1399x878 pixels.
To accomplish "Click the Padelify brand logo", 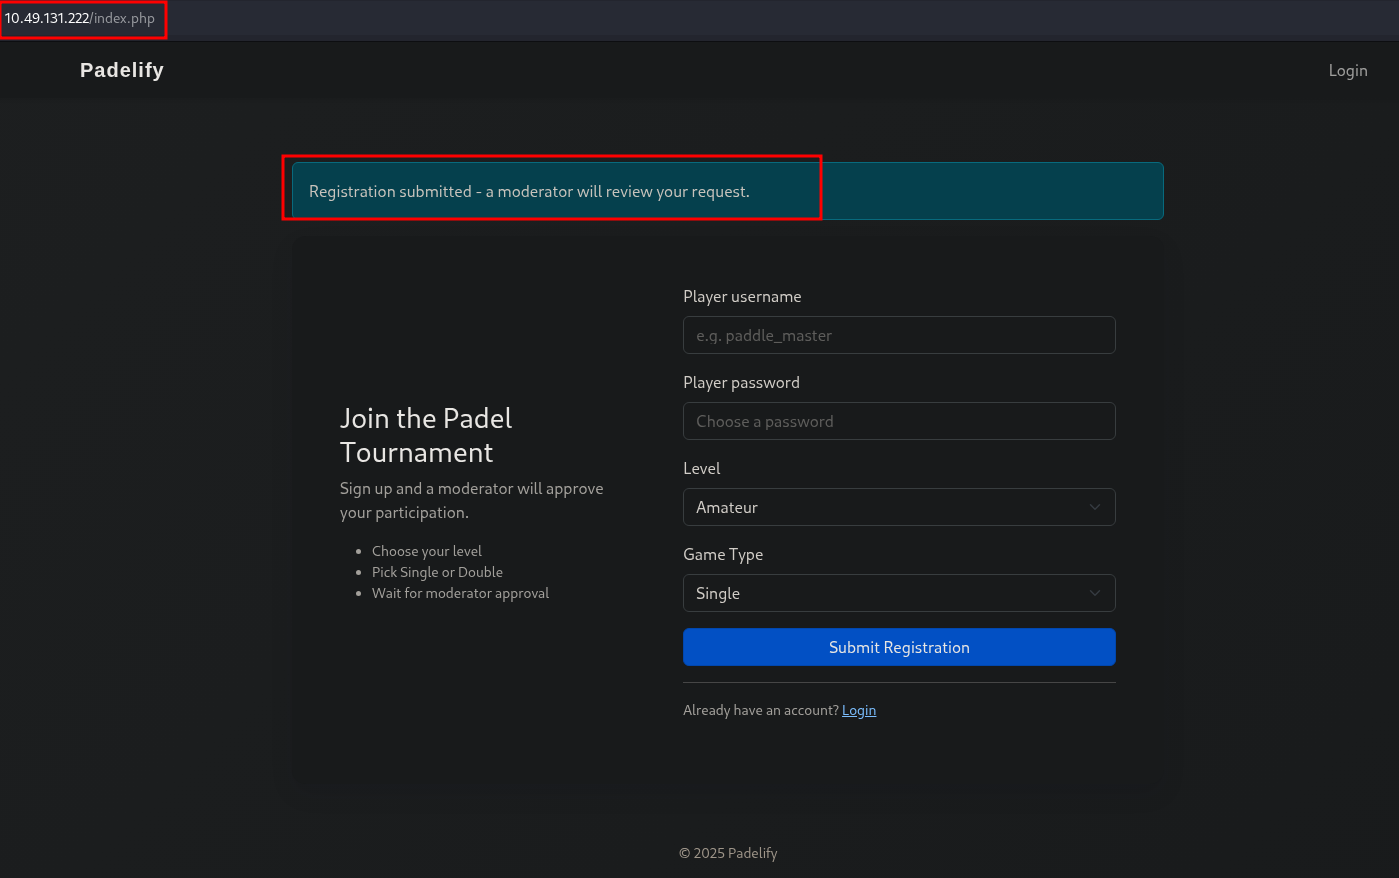I will coord(122,70).
